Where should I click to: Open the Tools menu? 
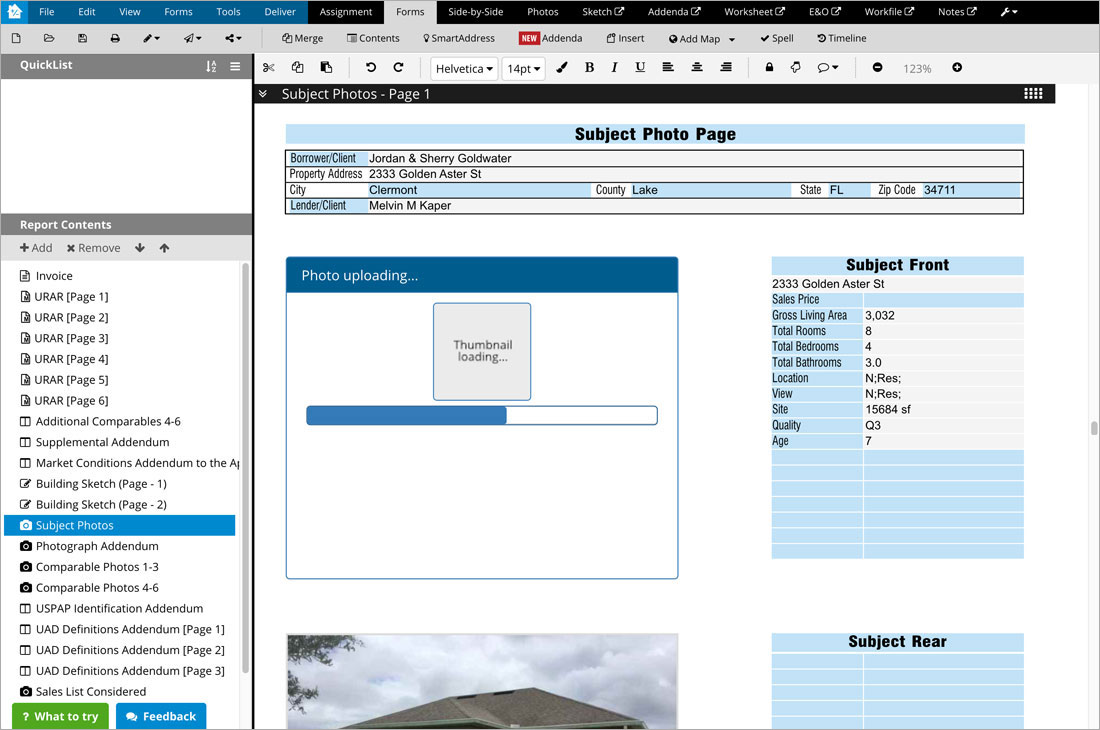pos(228,12)
